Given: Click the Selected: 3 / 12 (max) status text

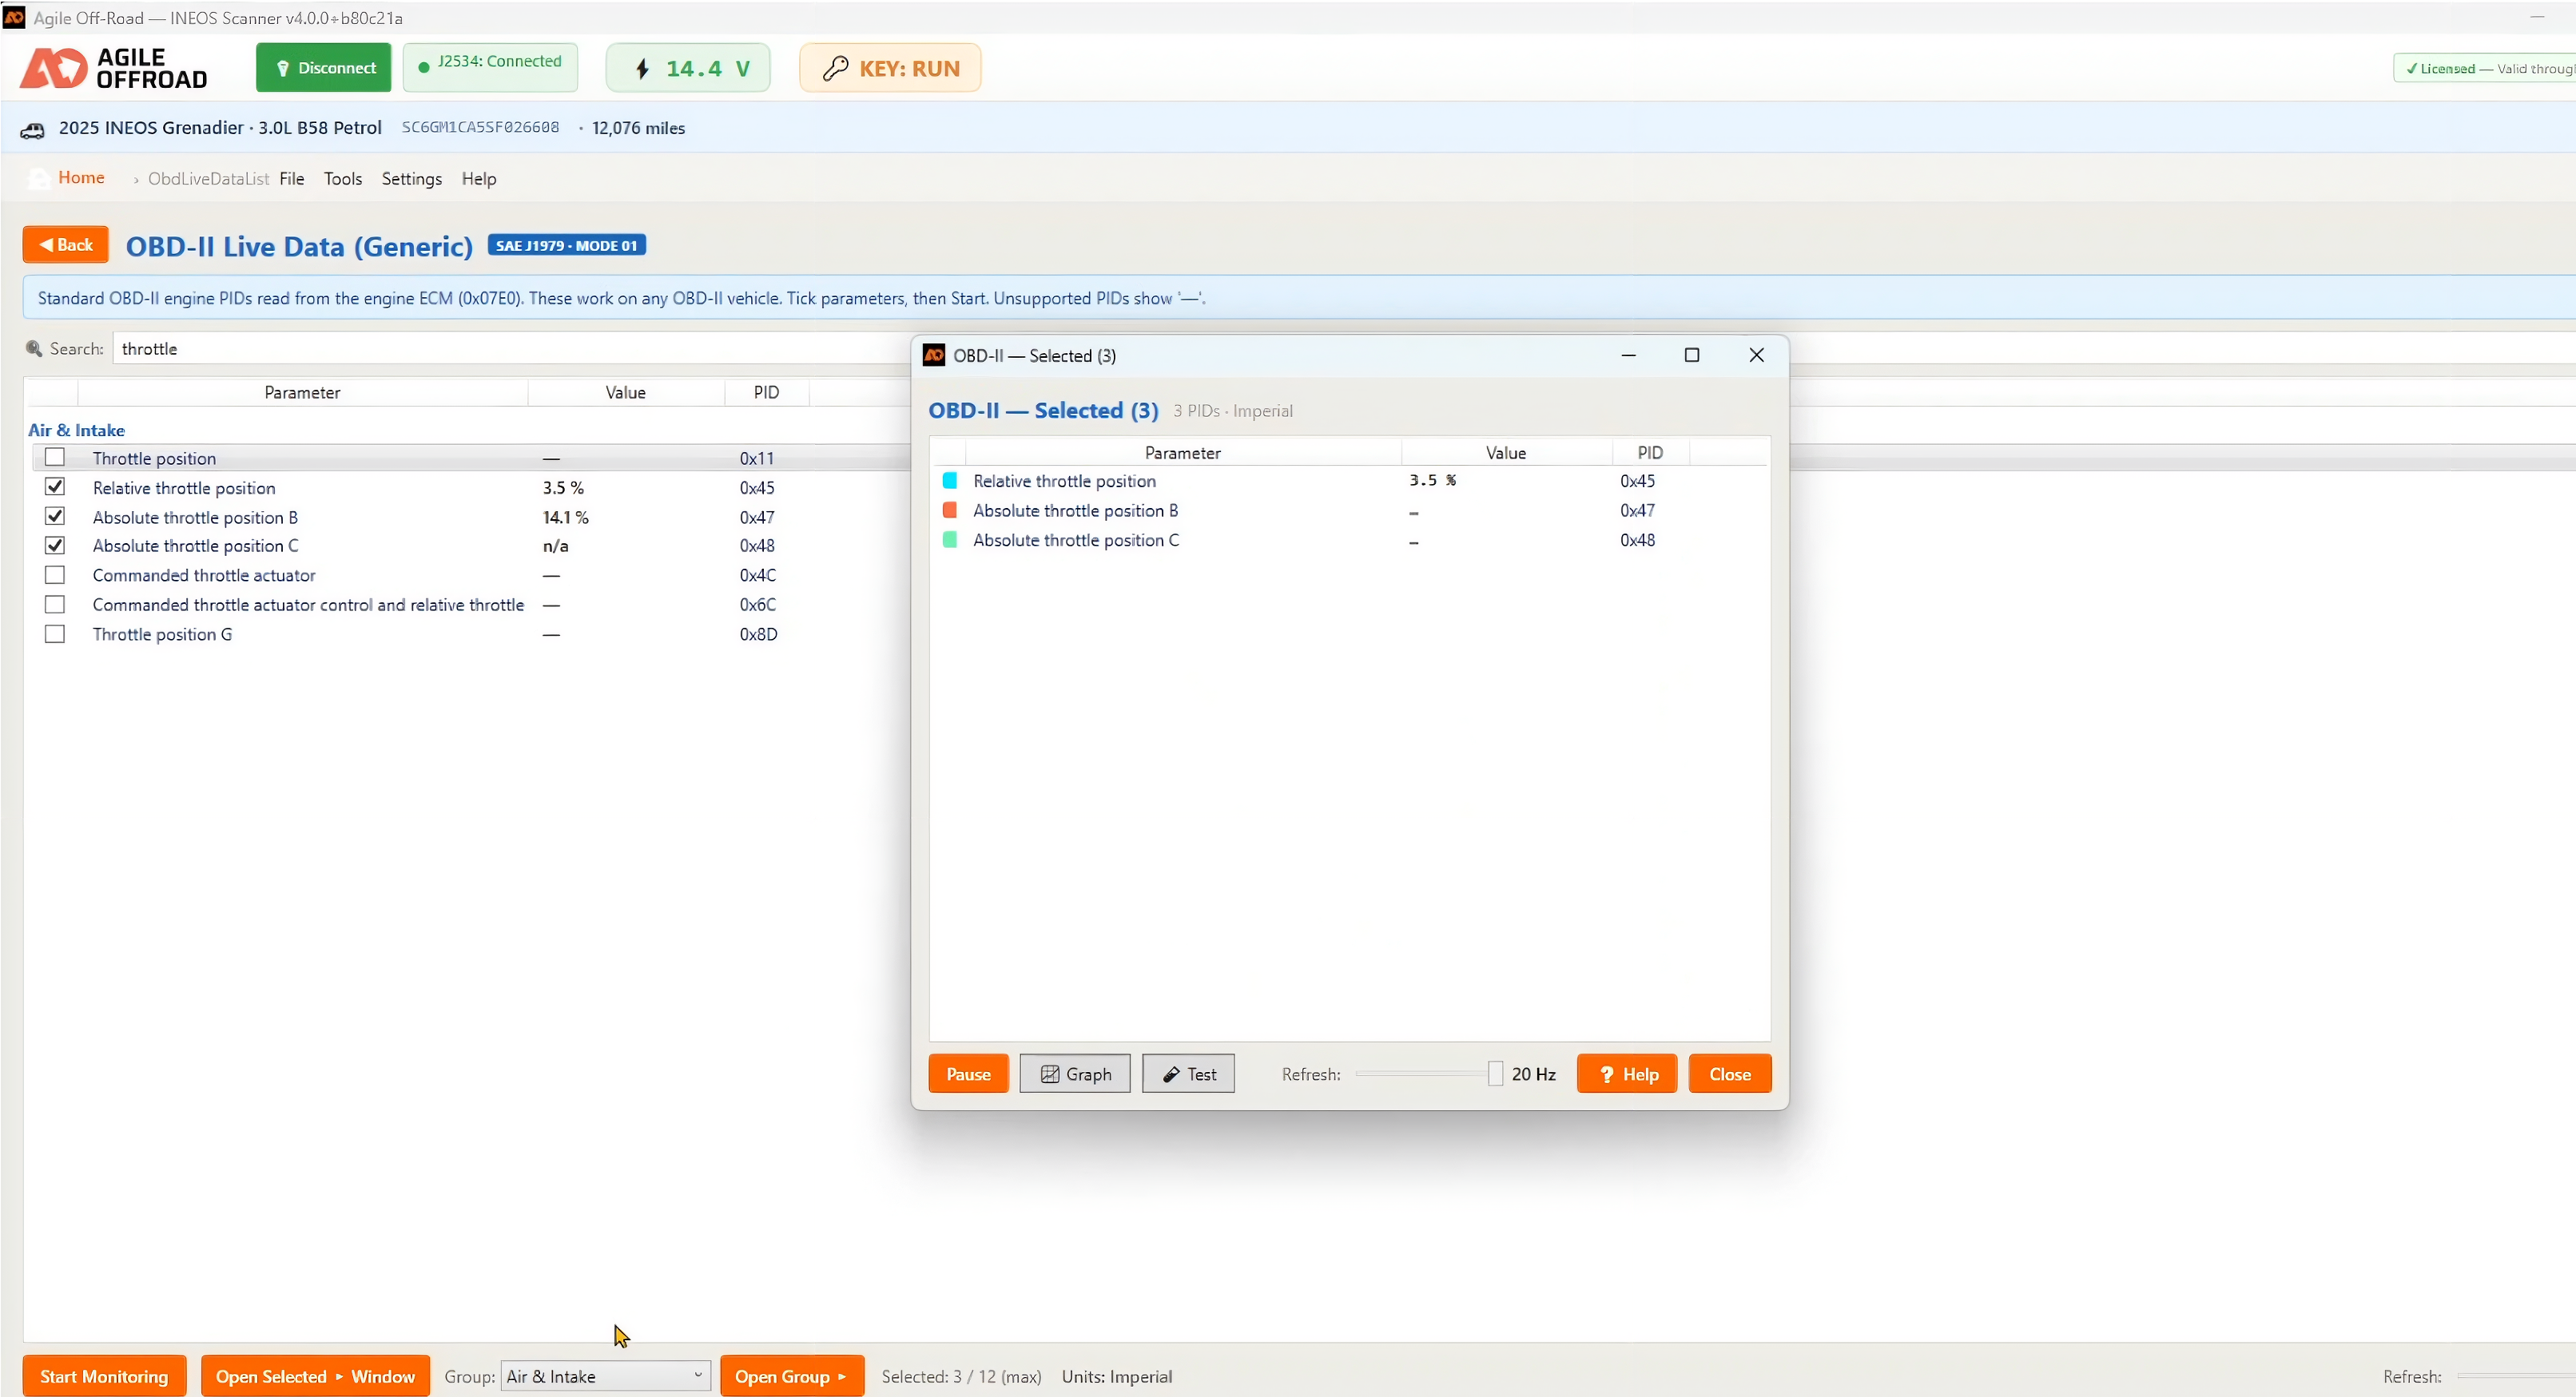Looking at the screenshot, I should [x=961, y=1376].
